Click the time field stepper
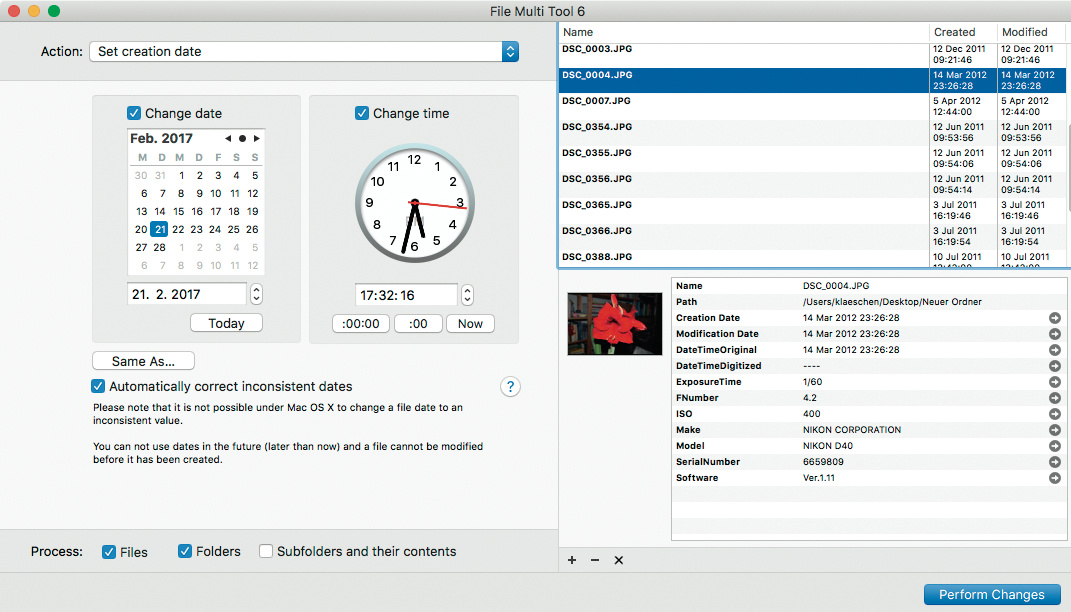The height and width of the screenshot is (612, 1071). (467, 296)
